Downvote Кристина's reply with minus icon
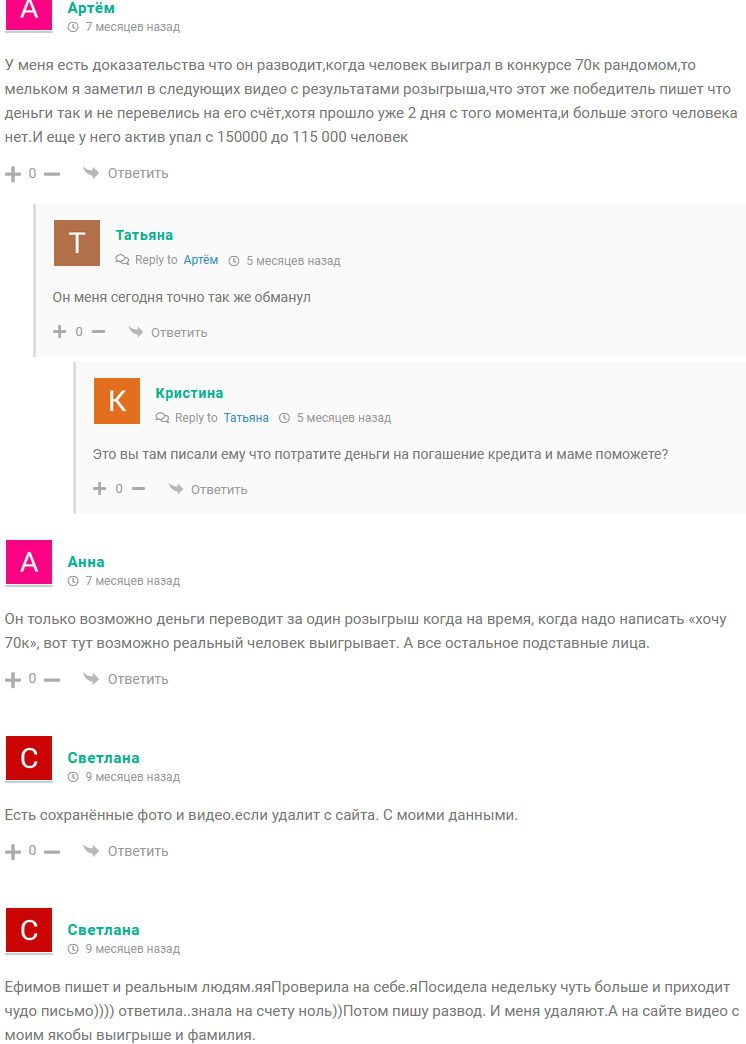 [139, 489]
